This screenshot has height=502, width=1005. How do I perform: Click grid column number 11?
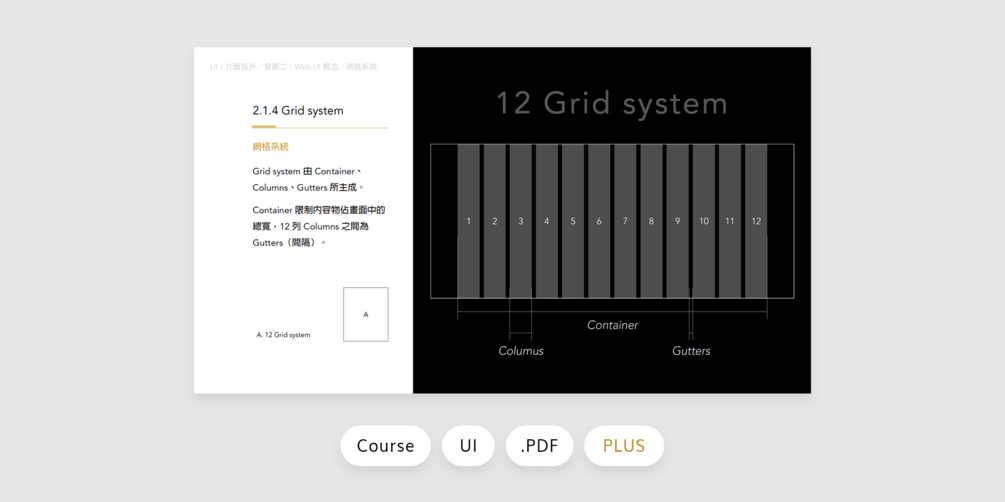coord(729,221)
